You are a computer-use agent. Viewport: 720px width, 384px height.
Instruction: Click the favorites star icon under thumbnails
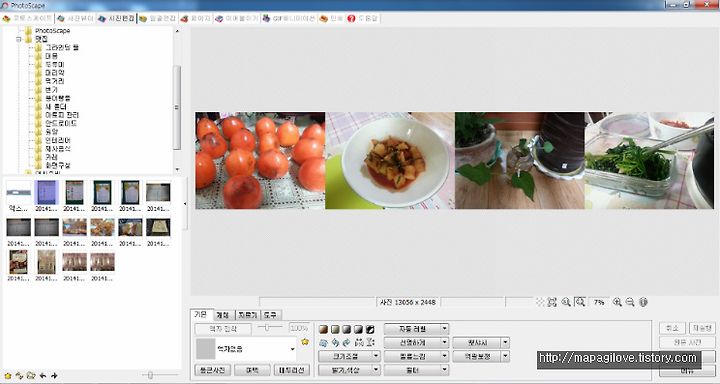click(8, 376)
